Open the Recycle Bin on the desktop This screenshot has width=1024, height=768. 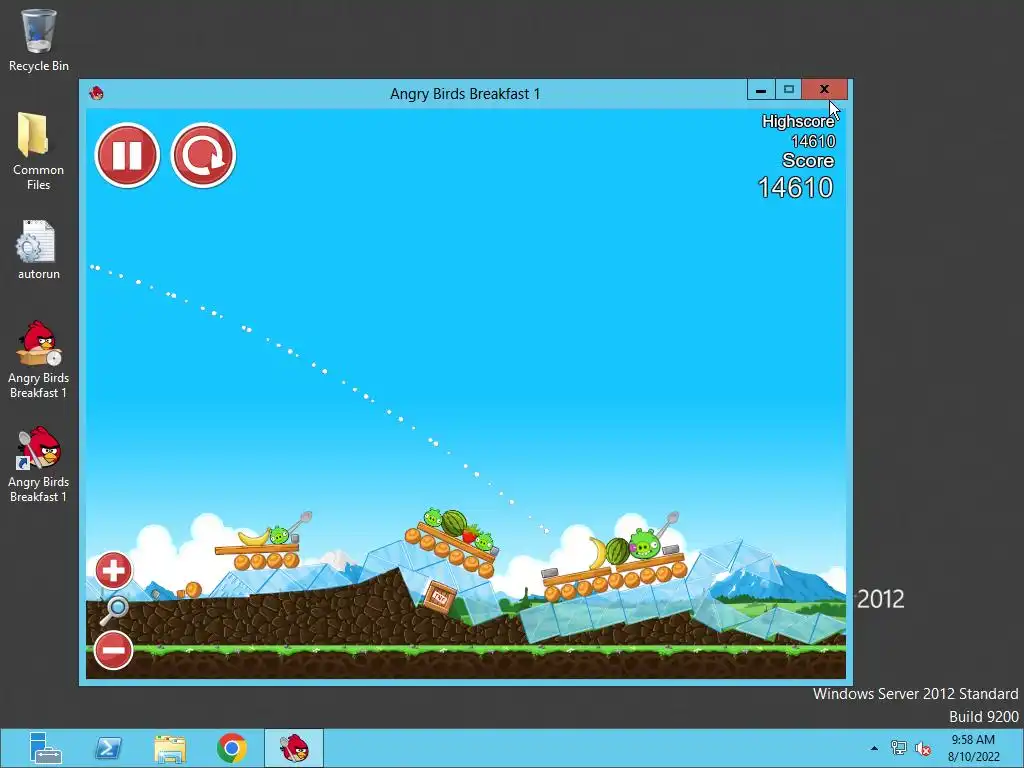point(39,40)
